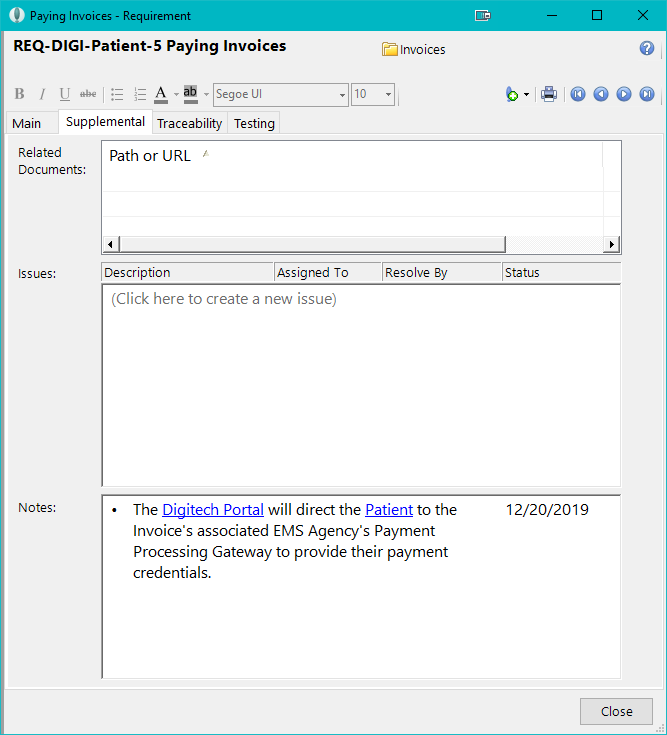Viewport: 667px width, 735px height.
Task: Click right arrow of Related Documents scrollbar
Action: pos(611,244)
